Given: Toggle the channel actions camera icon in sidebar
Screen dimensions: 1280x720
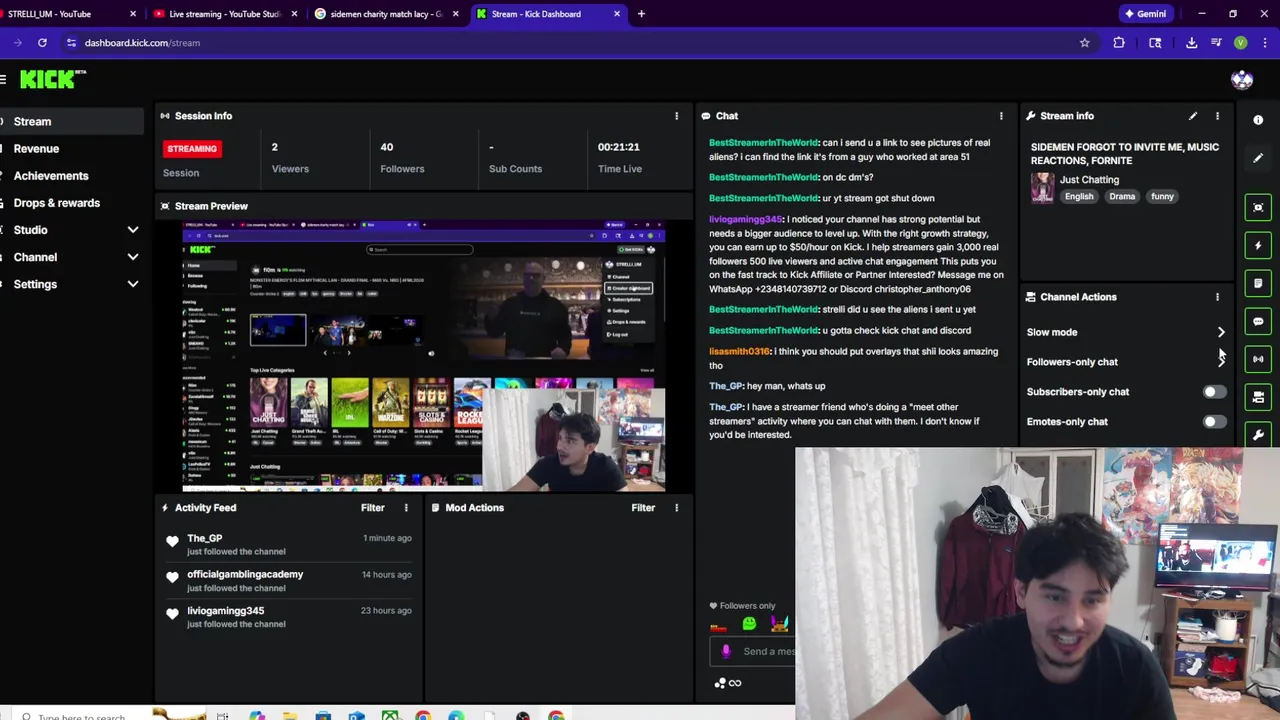Looking at the screenshot, I should 1258,397.
